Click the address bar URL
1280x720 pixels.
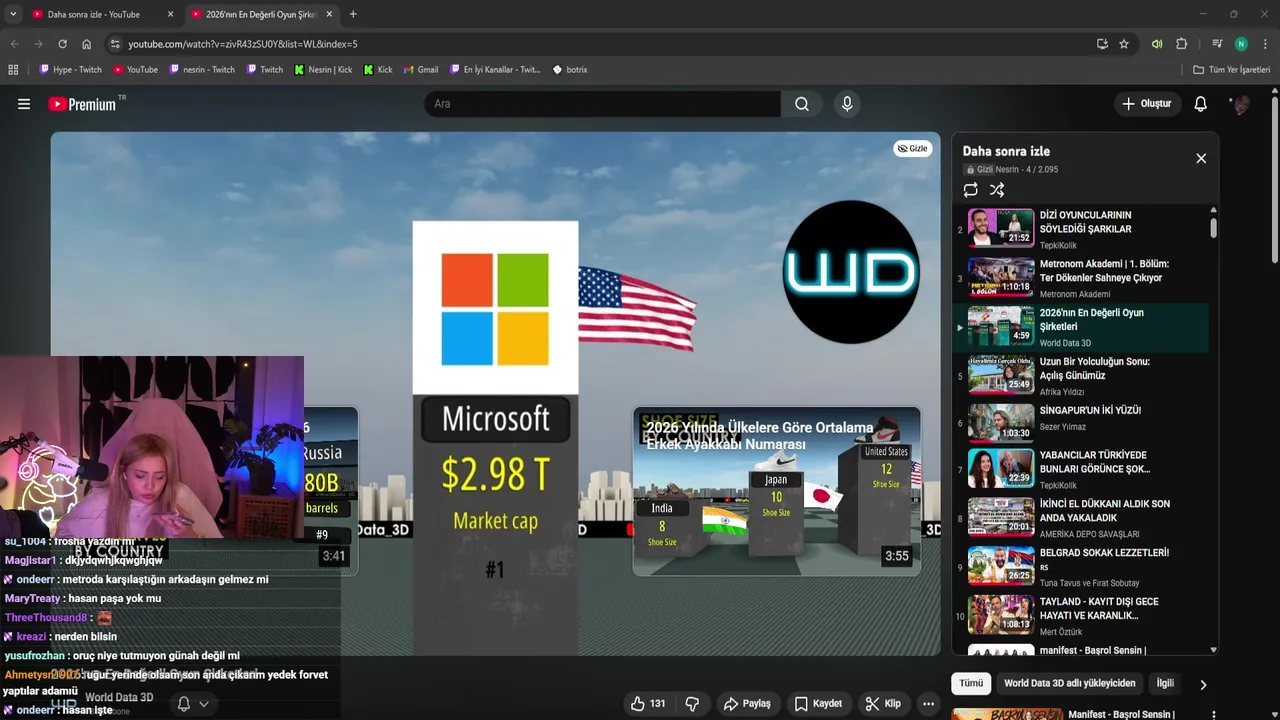242,44
